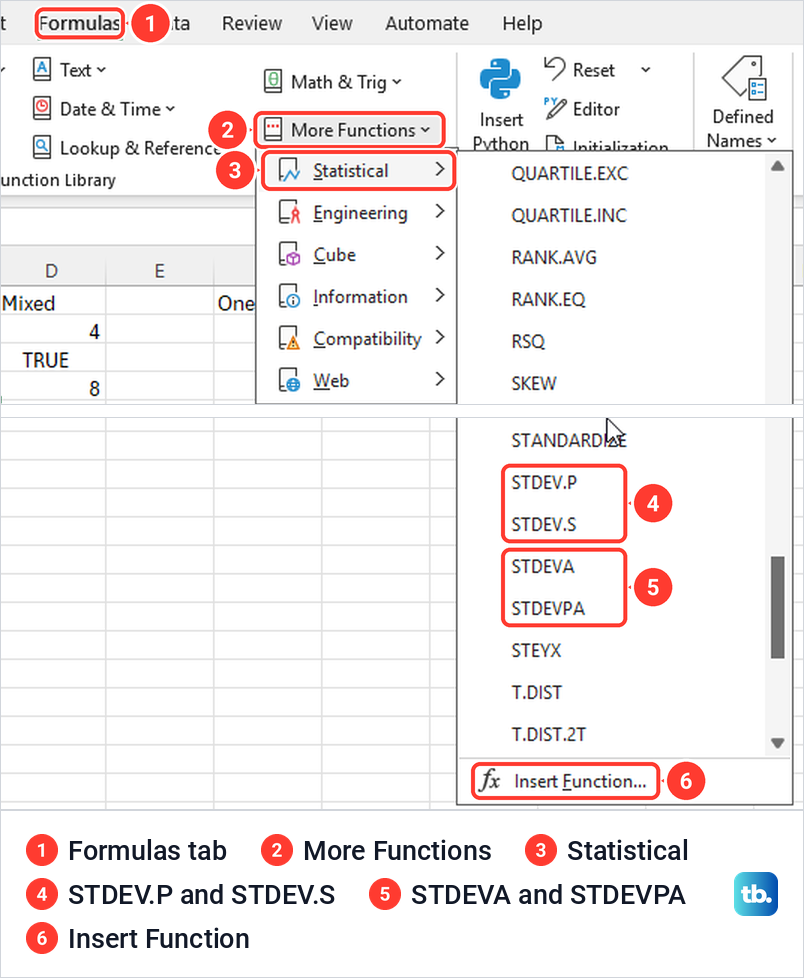Select the STEYX function
Screen dimensions: 804x978
point(536,651)
